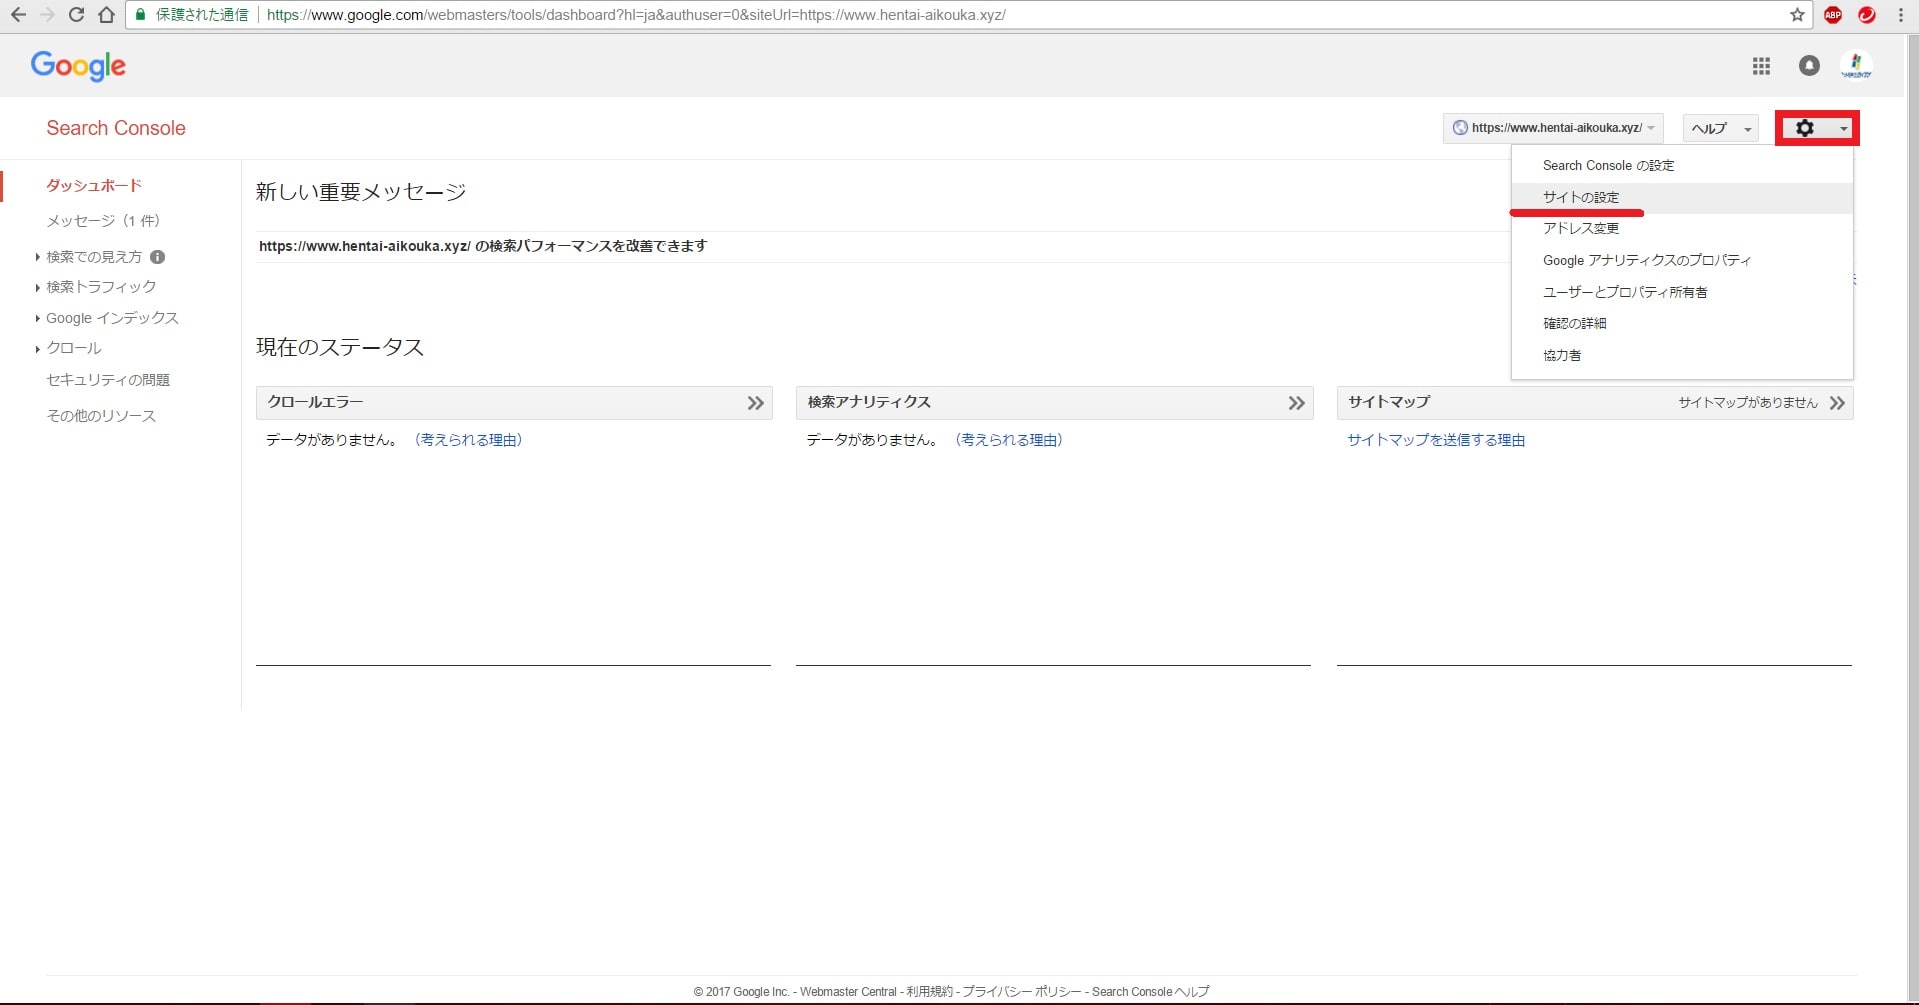Screen dimensions: 1919x1005
Task: Open ダッシュボード in sidebar
Action: click(94, 186)
